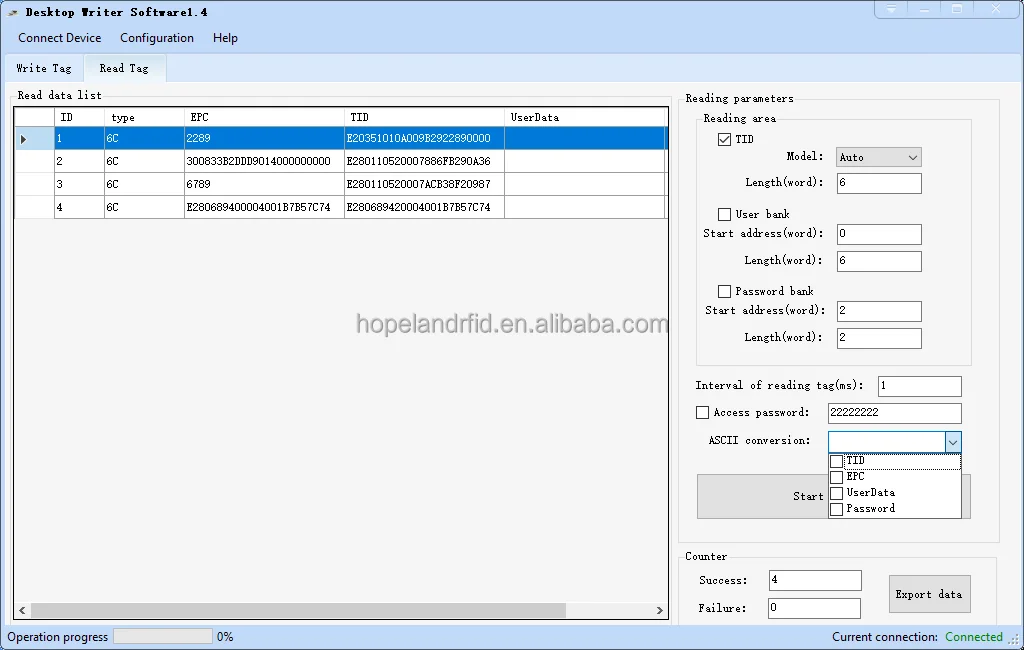This screenshot has width=1024, height=650.
Task: Click the right scroll arrow of data list
Action: point(659,610)
